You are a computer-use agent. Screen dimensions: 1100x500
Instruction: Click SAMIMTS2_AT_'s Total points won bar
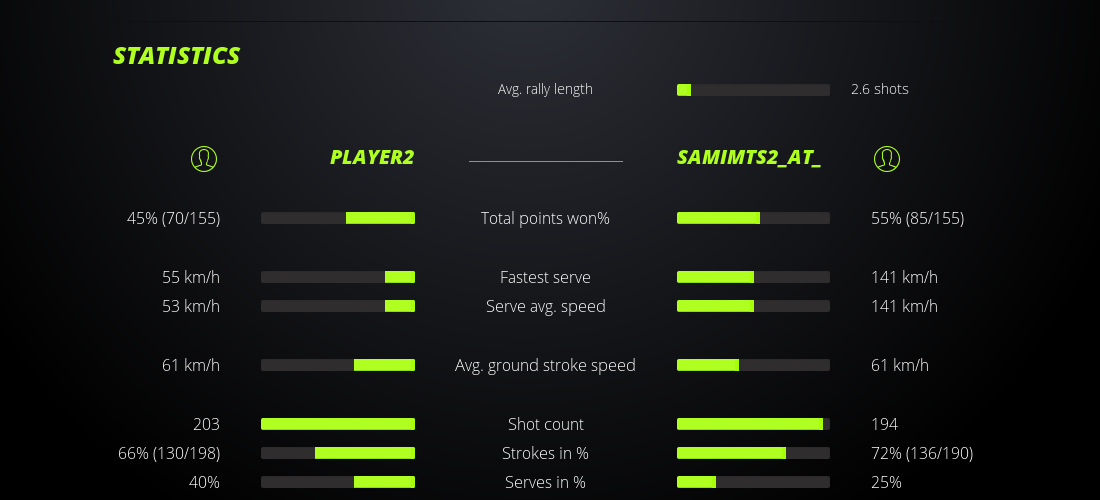(753, 218)
